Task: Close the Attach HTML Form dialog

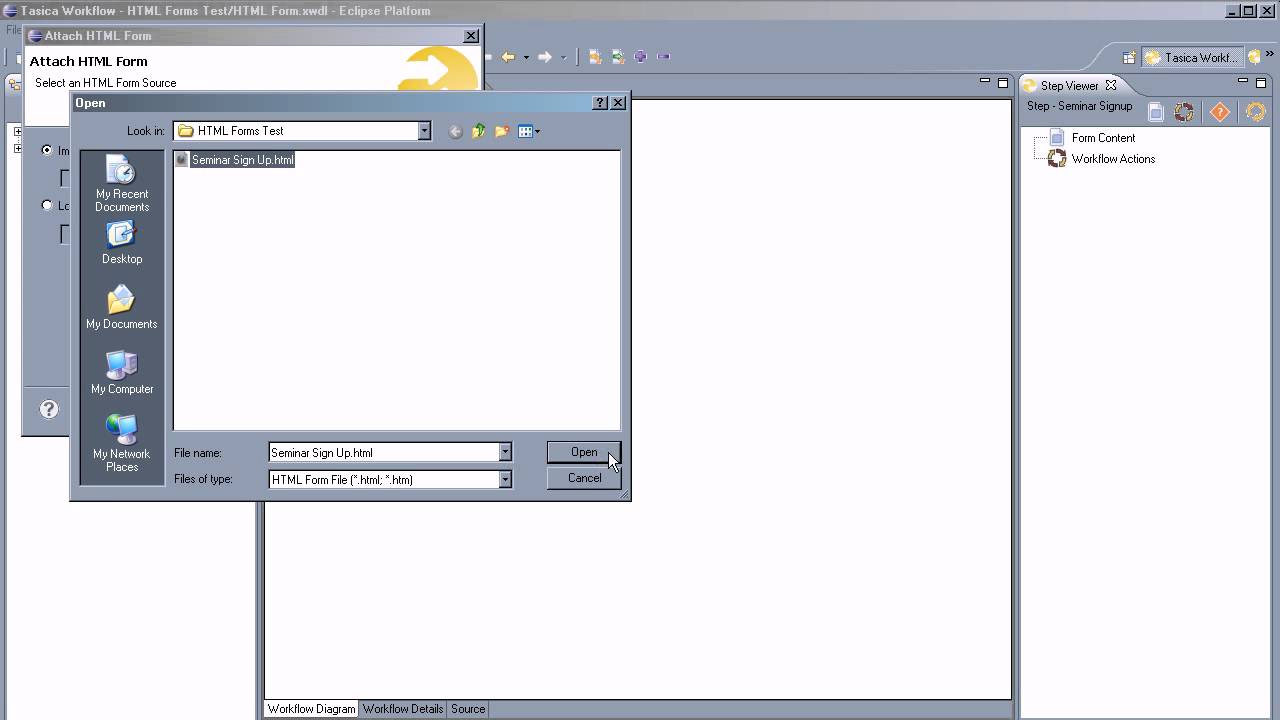Action: (471, 36)
